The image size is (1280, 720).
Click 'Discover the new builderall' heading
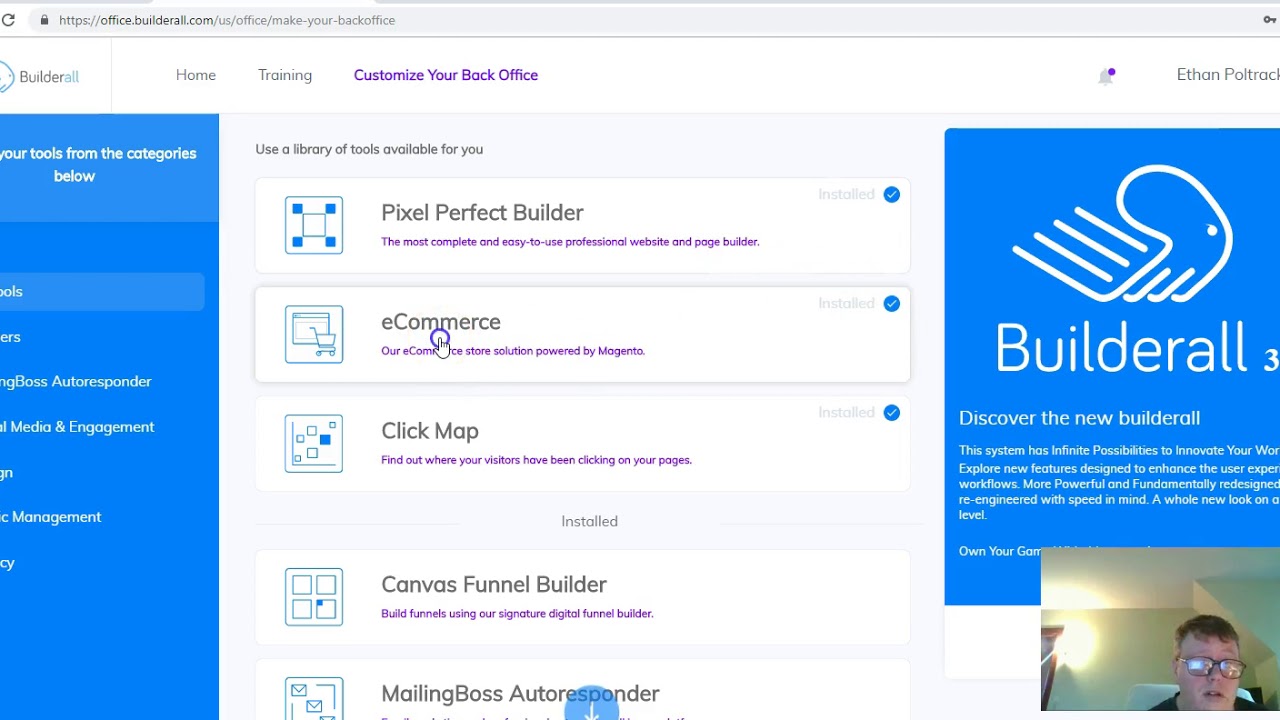1079,418
